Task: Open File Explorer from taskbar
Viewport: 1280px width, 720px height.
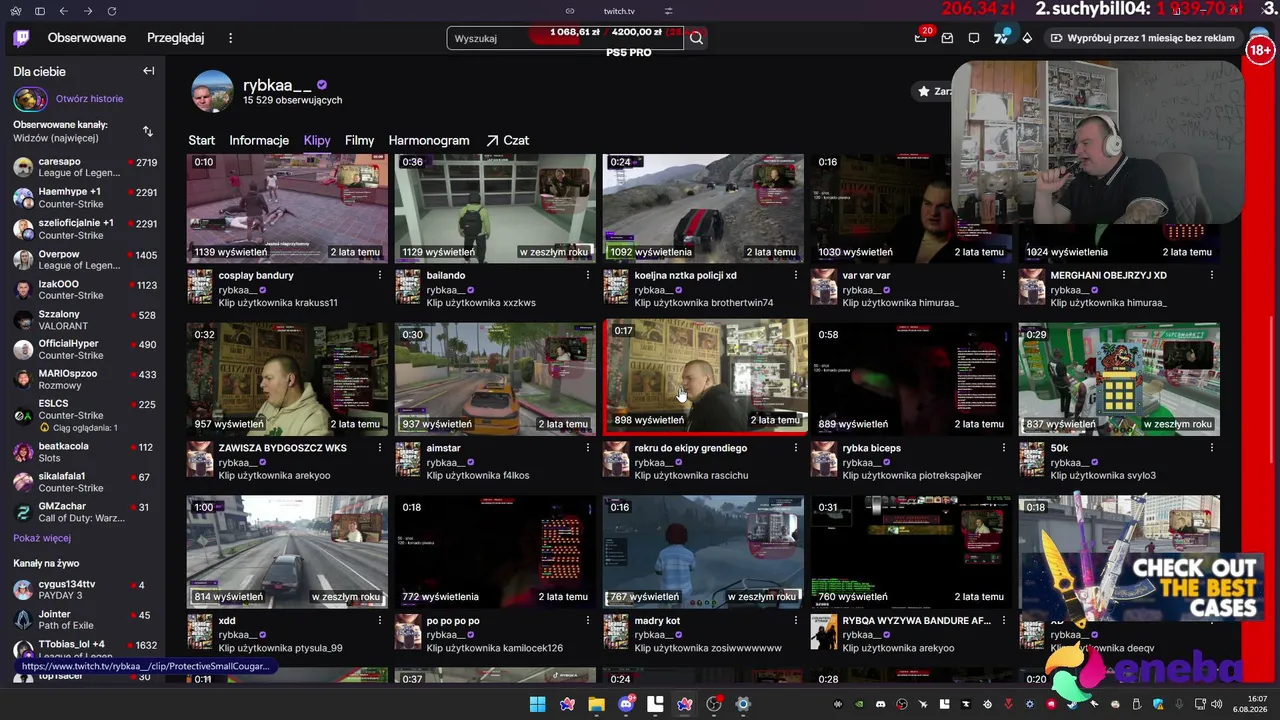Action: pyautogui.click(x=597, y=704)
